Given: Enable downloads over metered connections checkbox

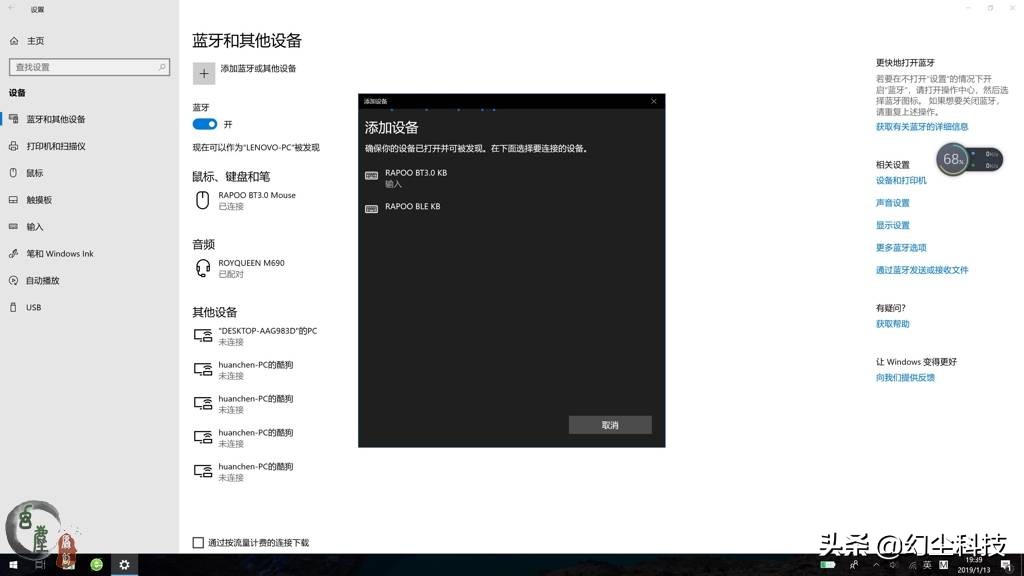Looking at the screenshot, I should [x=197, y=542].
